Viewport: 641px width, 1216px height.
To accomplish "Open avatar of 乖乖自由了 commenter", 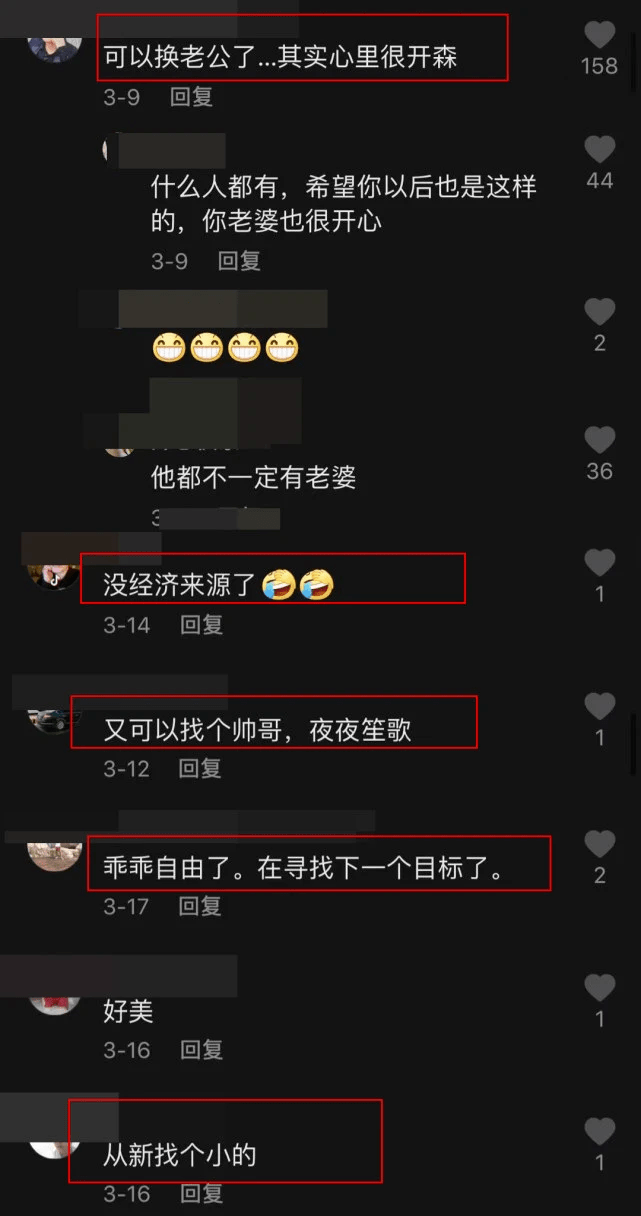I will 54,857.
